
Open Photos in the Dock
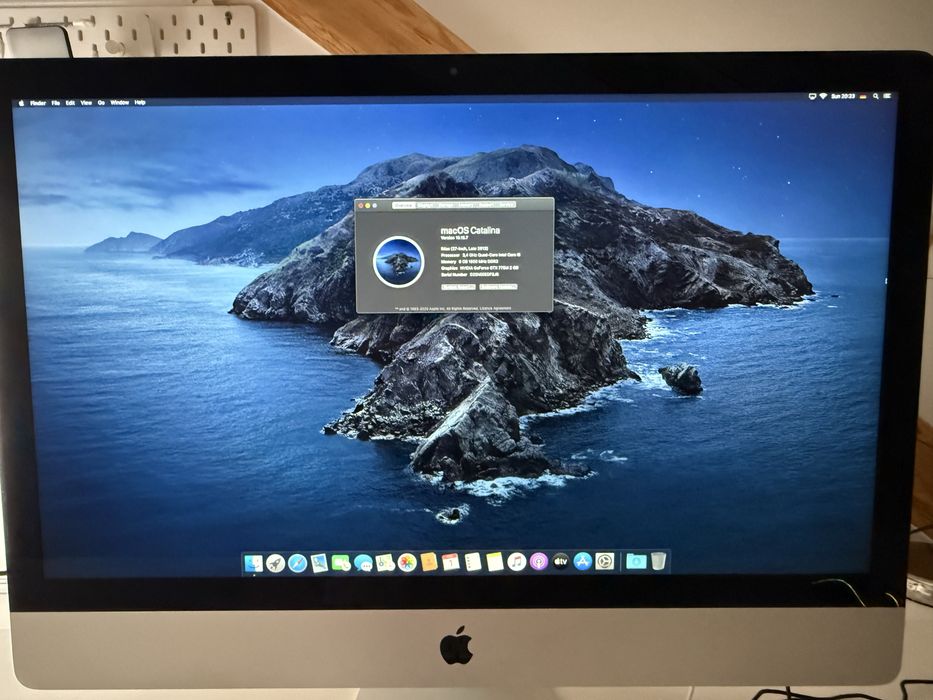pyautogui.click(x=406, y=562)
